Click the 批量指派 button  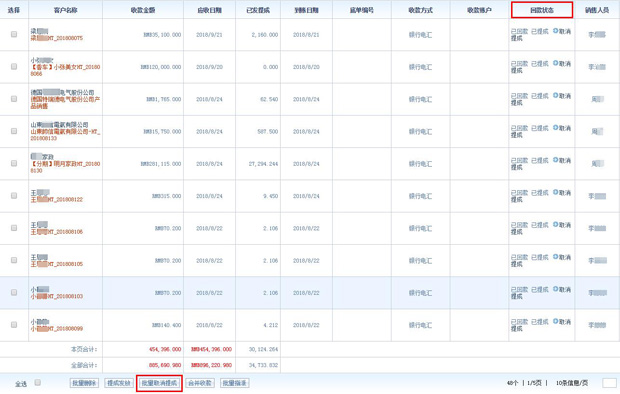coord(234,383)
